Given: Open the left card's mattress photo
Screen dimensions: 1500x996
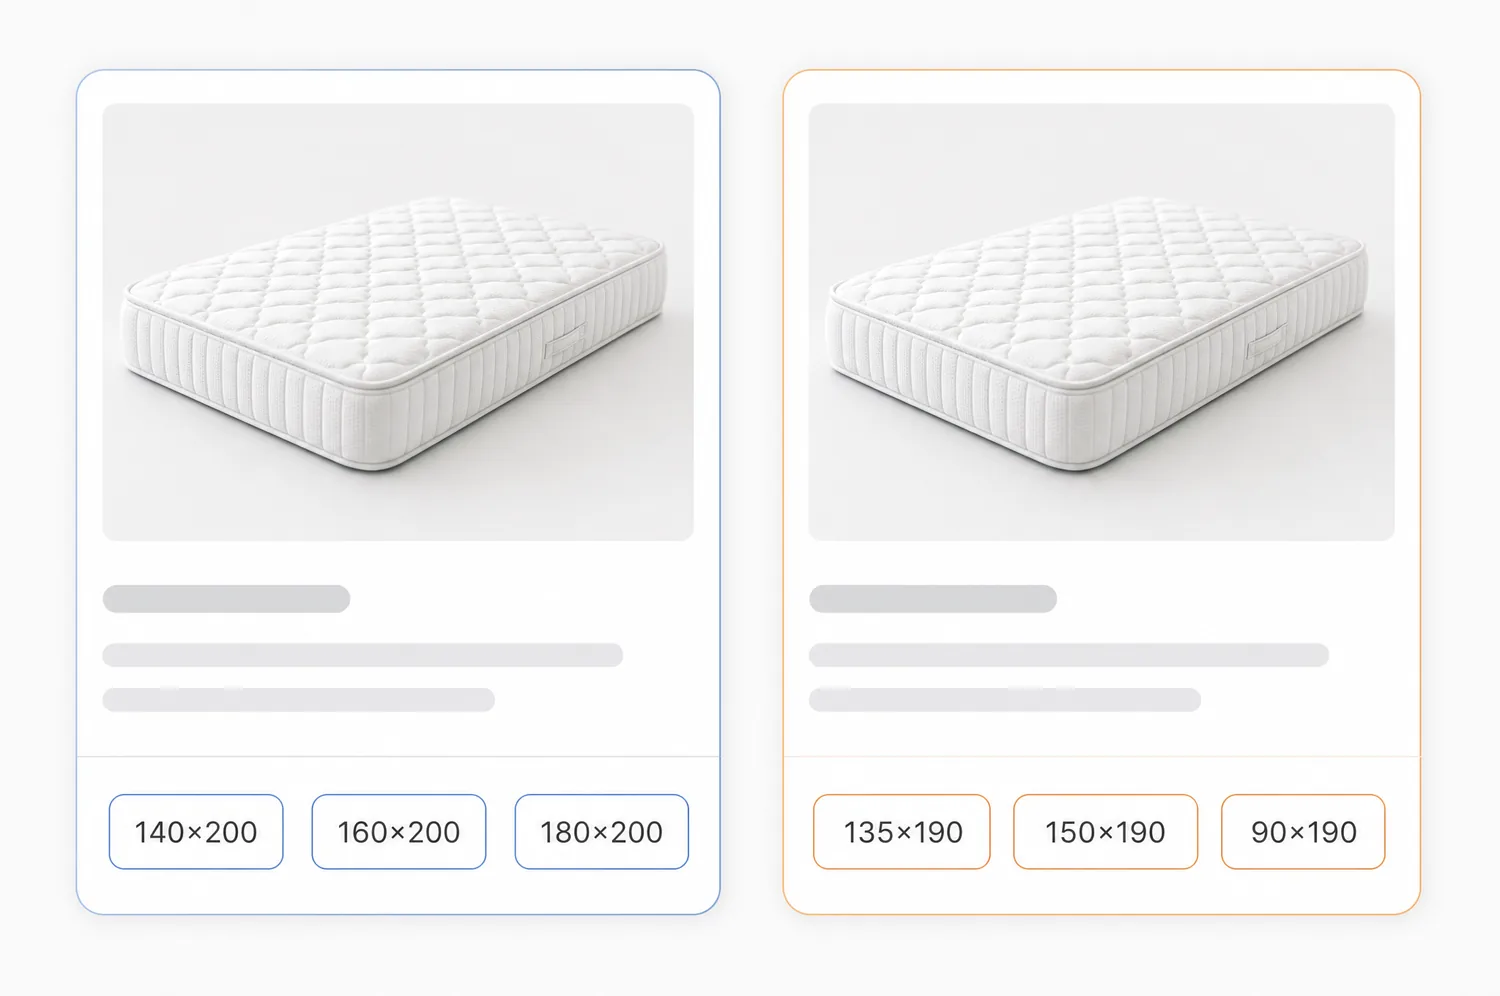Looking at the screenshot, I should pos(398,322).
